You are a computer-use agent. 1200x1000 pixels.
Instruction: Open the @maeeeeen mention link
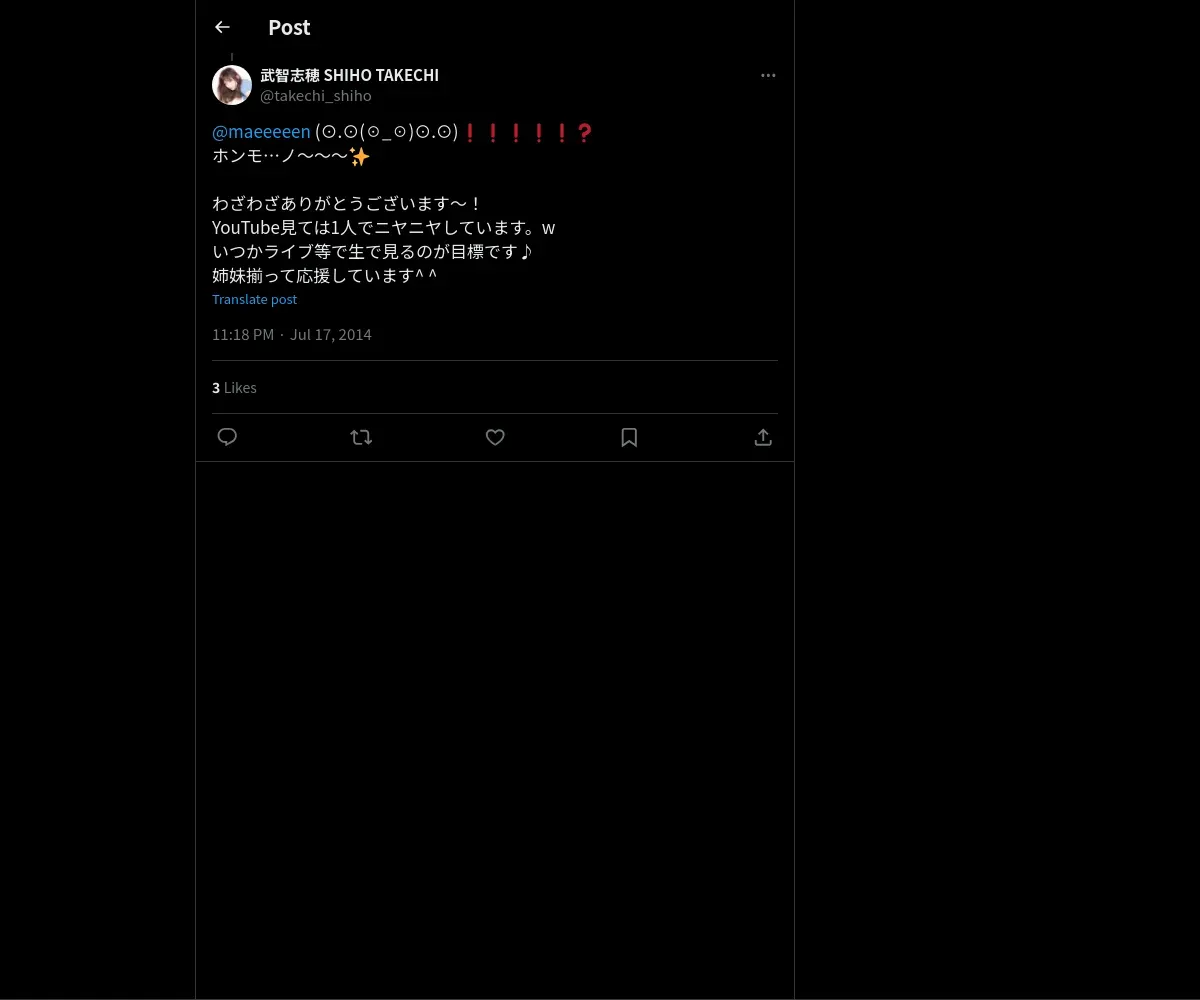click(x=261, y=131)
